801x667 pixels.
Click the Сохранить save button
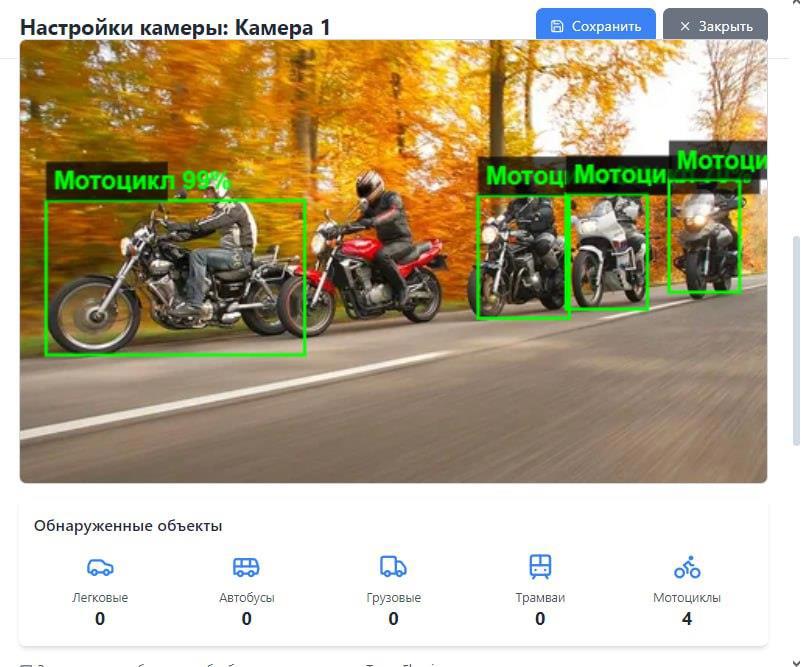[x=595, y=25]
